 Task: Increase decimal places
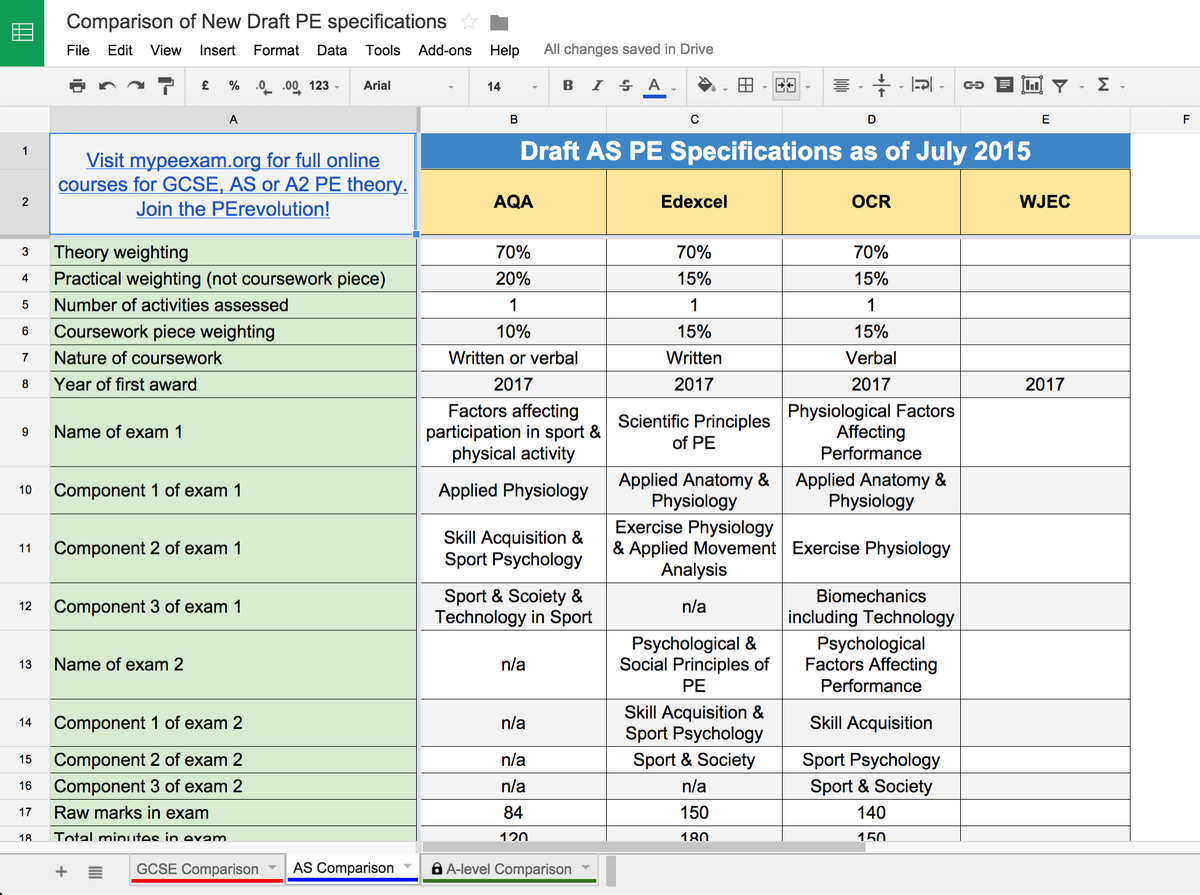[291, 86]
